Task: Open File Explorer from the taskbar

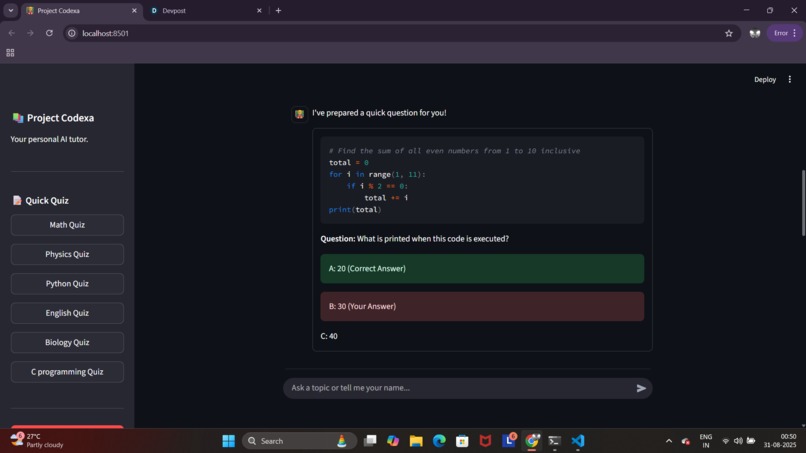Action: (x=416, y=441)
